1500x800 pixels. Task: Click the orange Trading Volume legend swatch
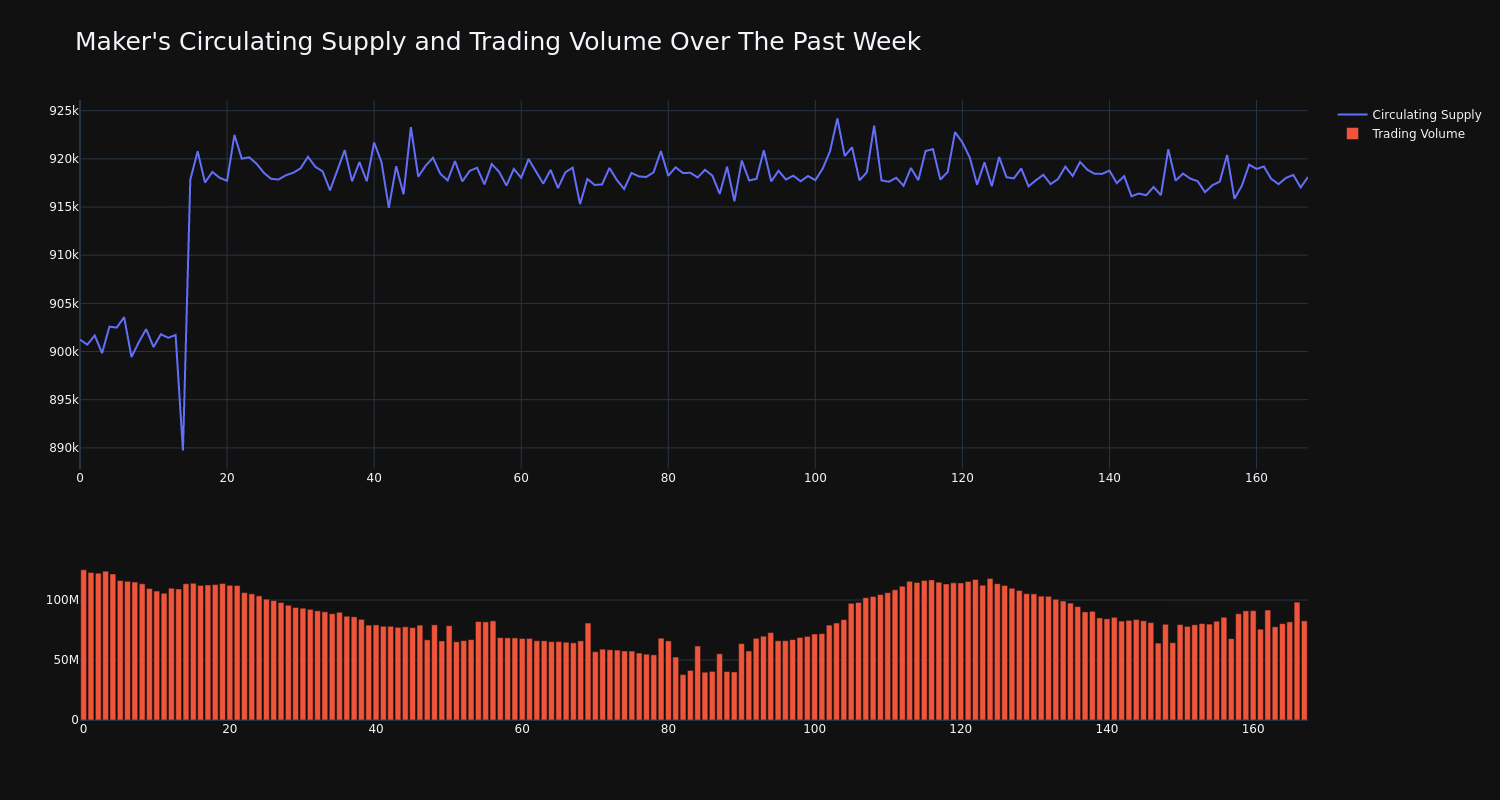coord(1352,134)
